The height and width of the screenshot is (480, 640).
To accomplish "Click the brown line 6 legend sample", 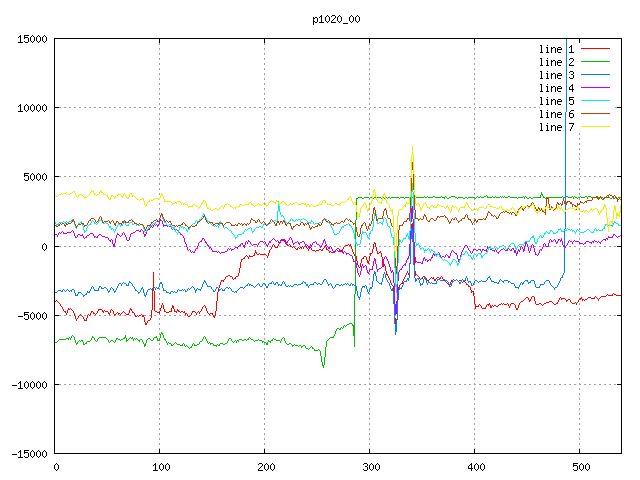I will 596,114.
